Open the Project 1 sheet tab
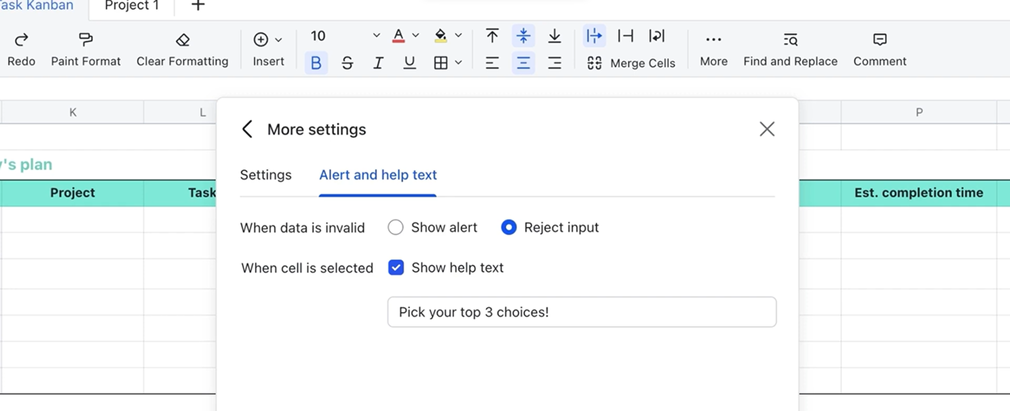The image size is (1010, 411). 132,6
